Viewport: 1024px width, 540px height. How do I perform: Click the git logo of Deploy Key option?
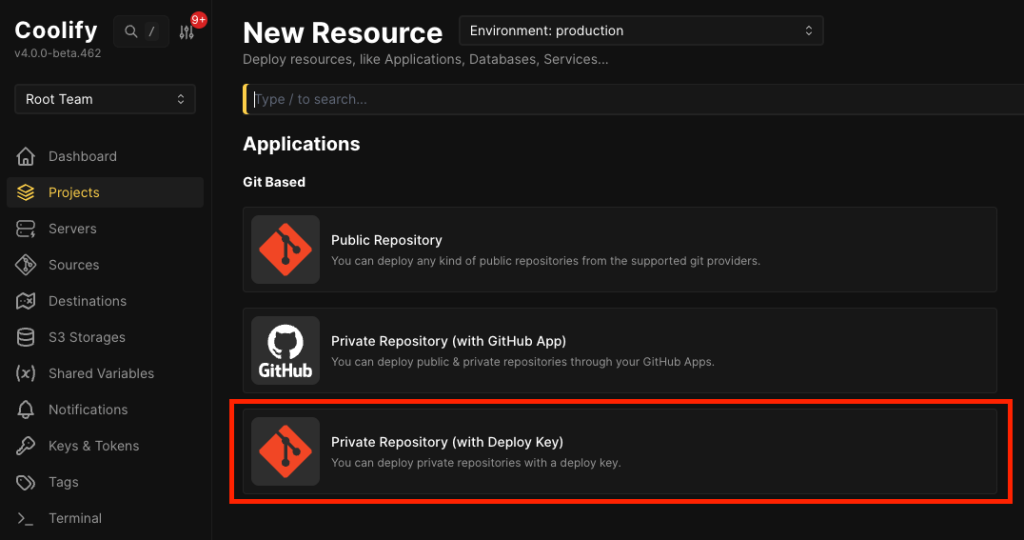(285, 452)
